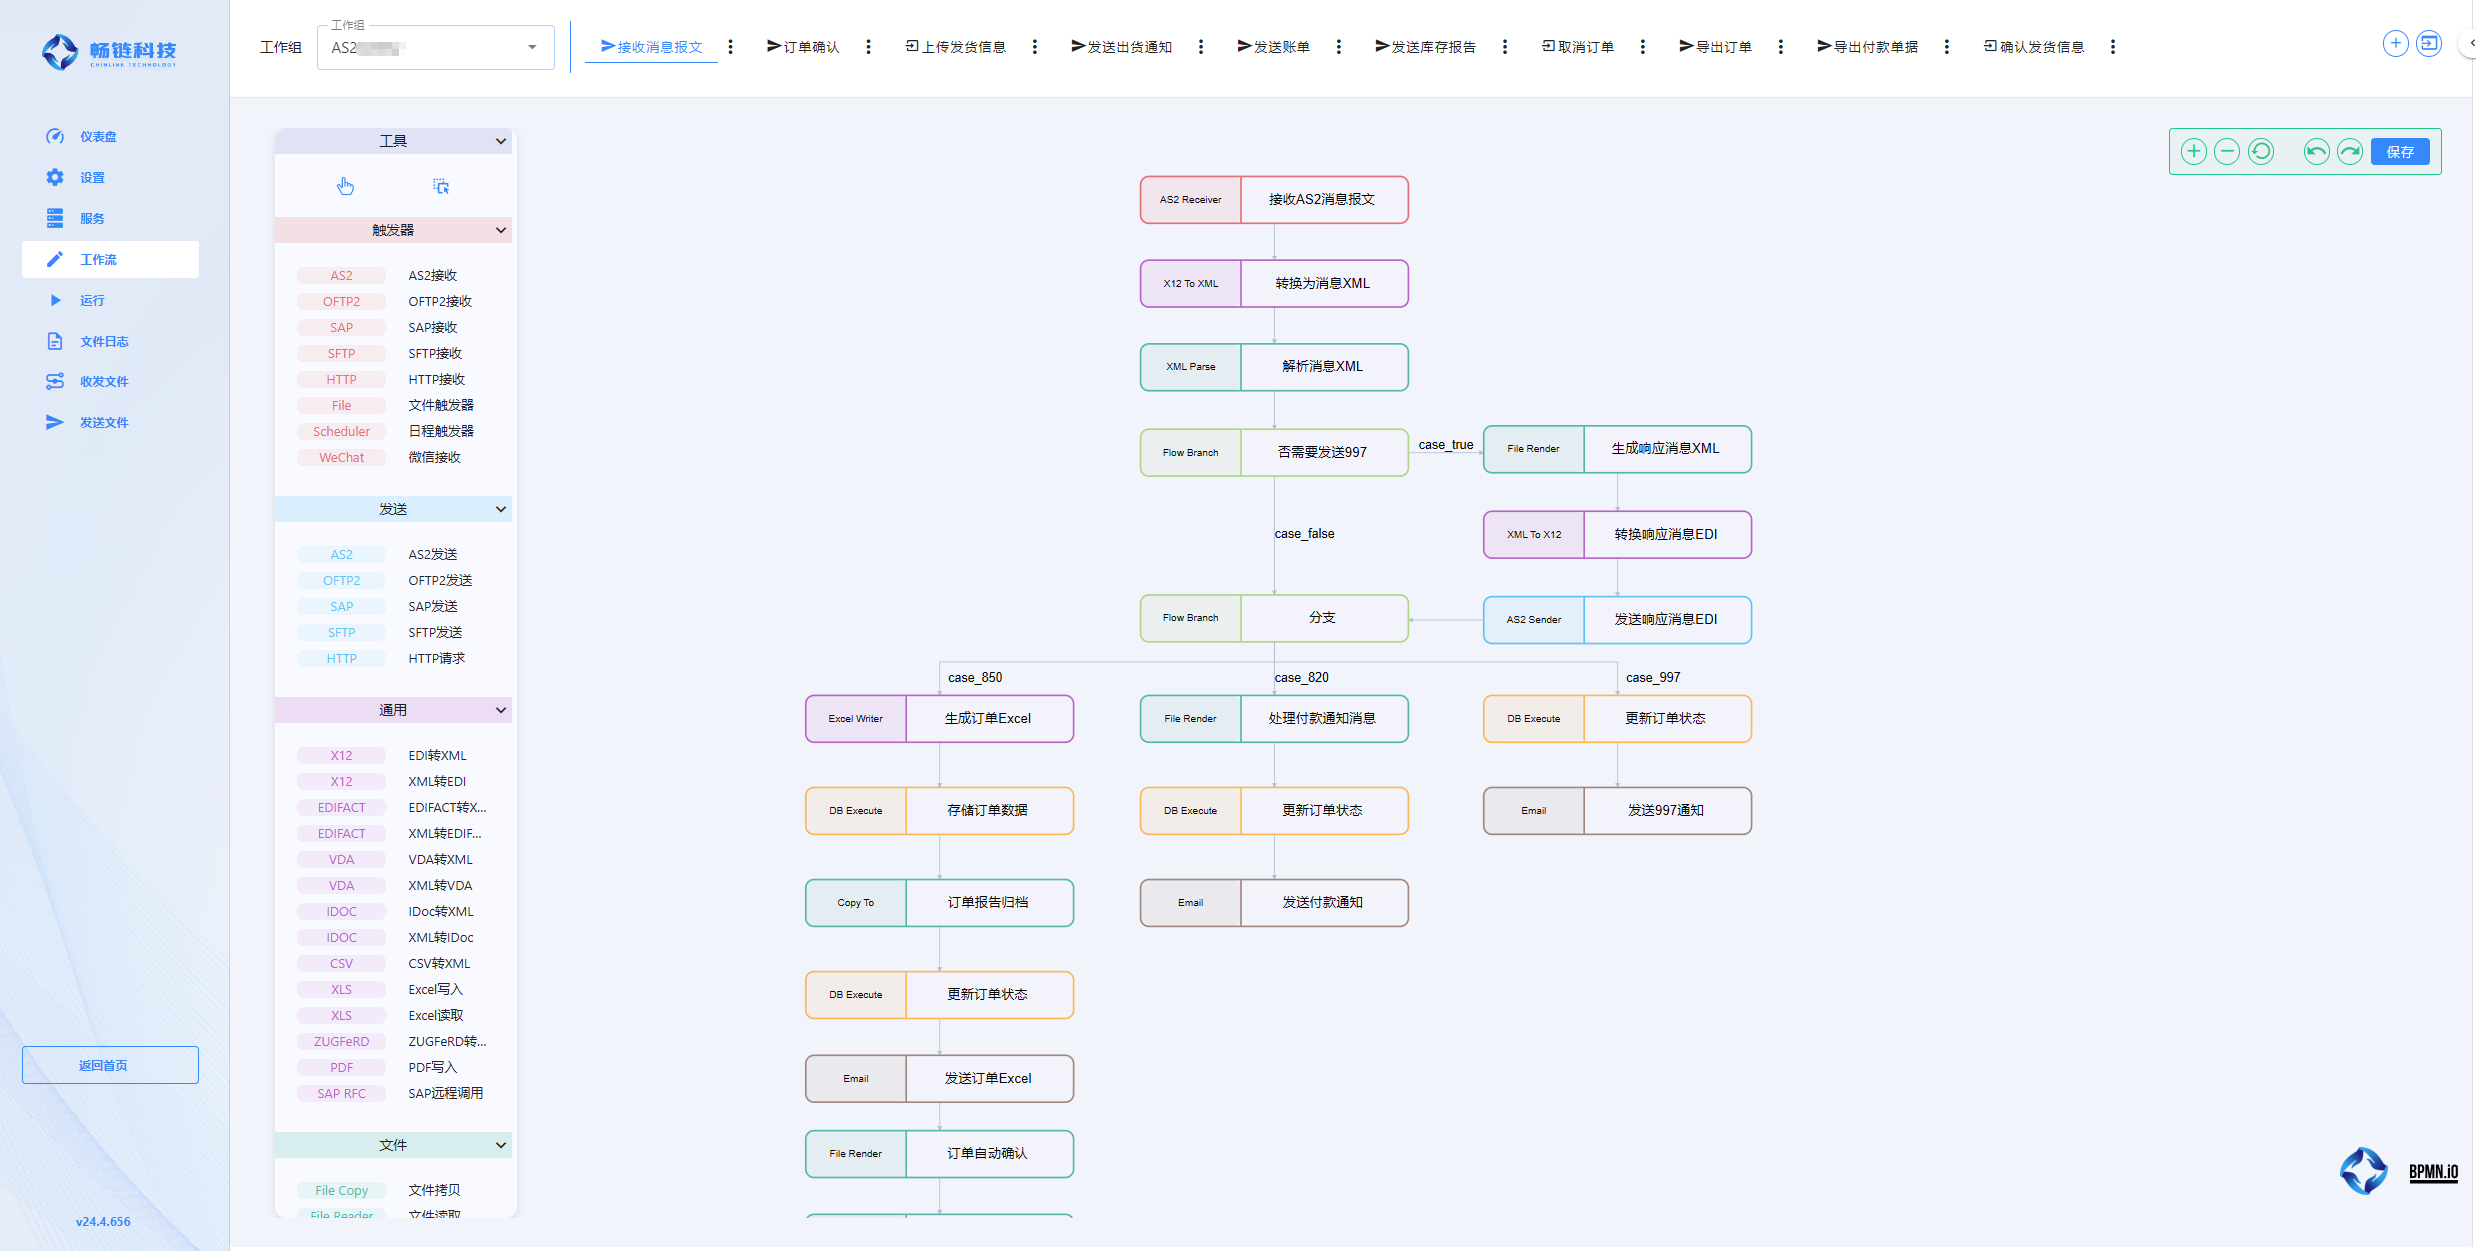
Task: Activate the lasso selection tool
Action: pos(441,187)
